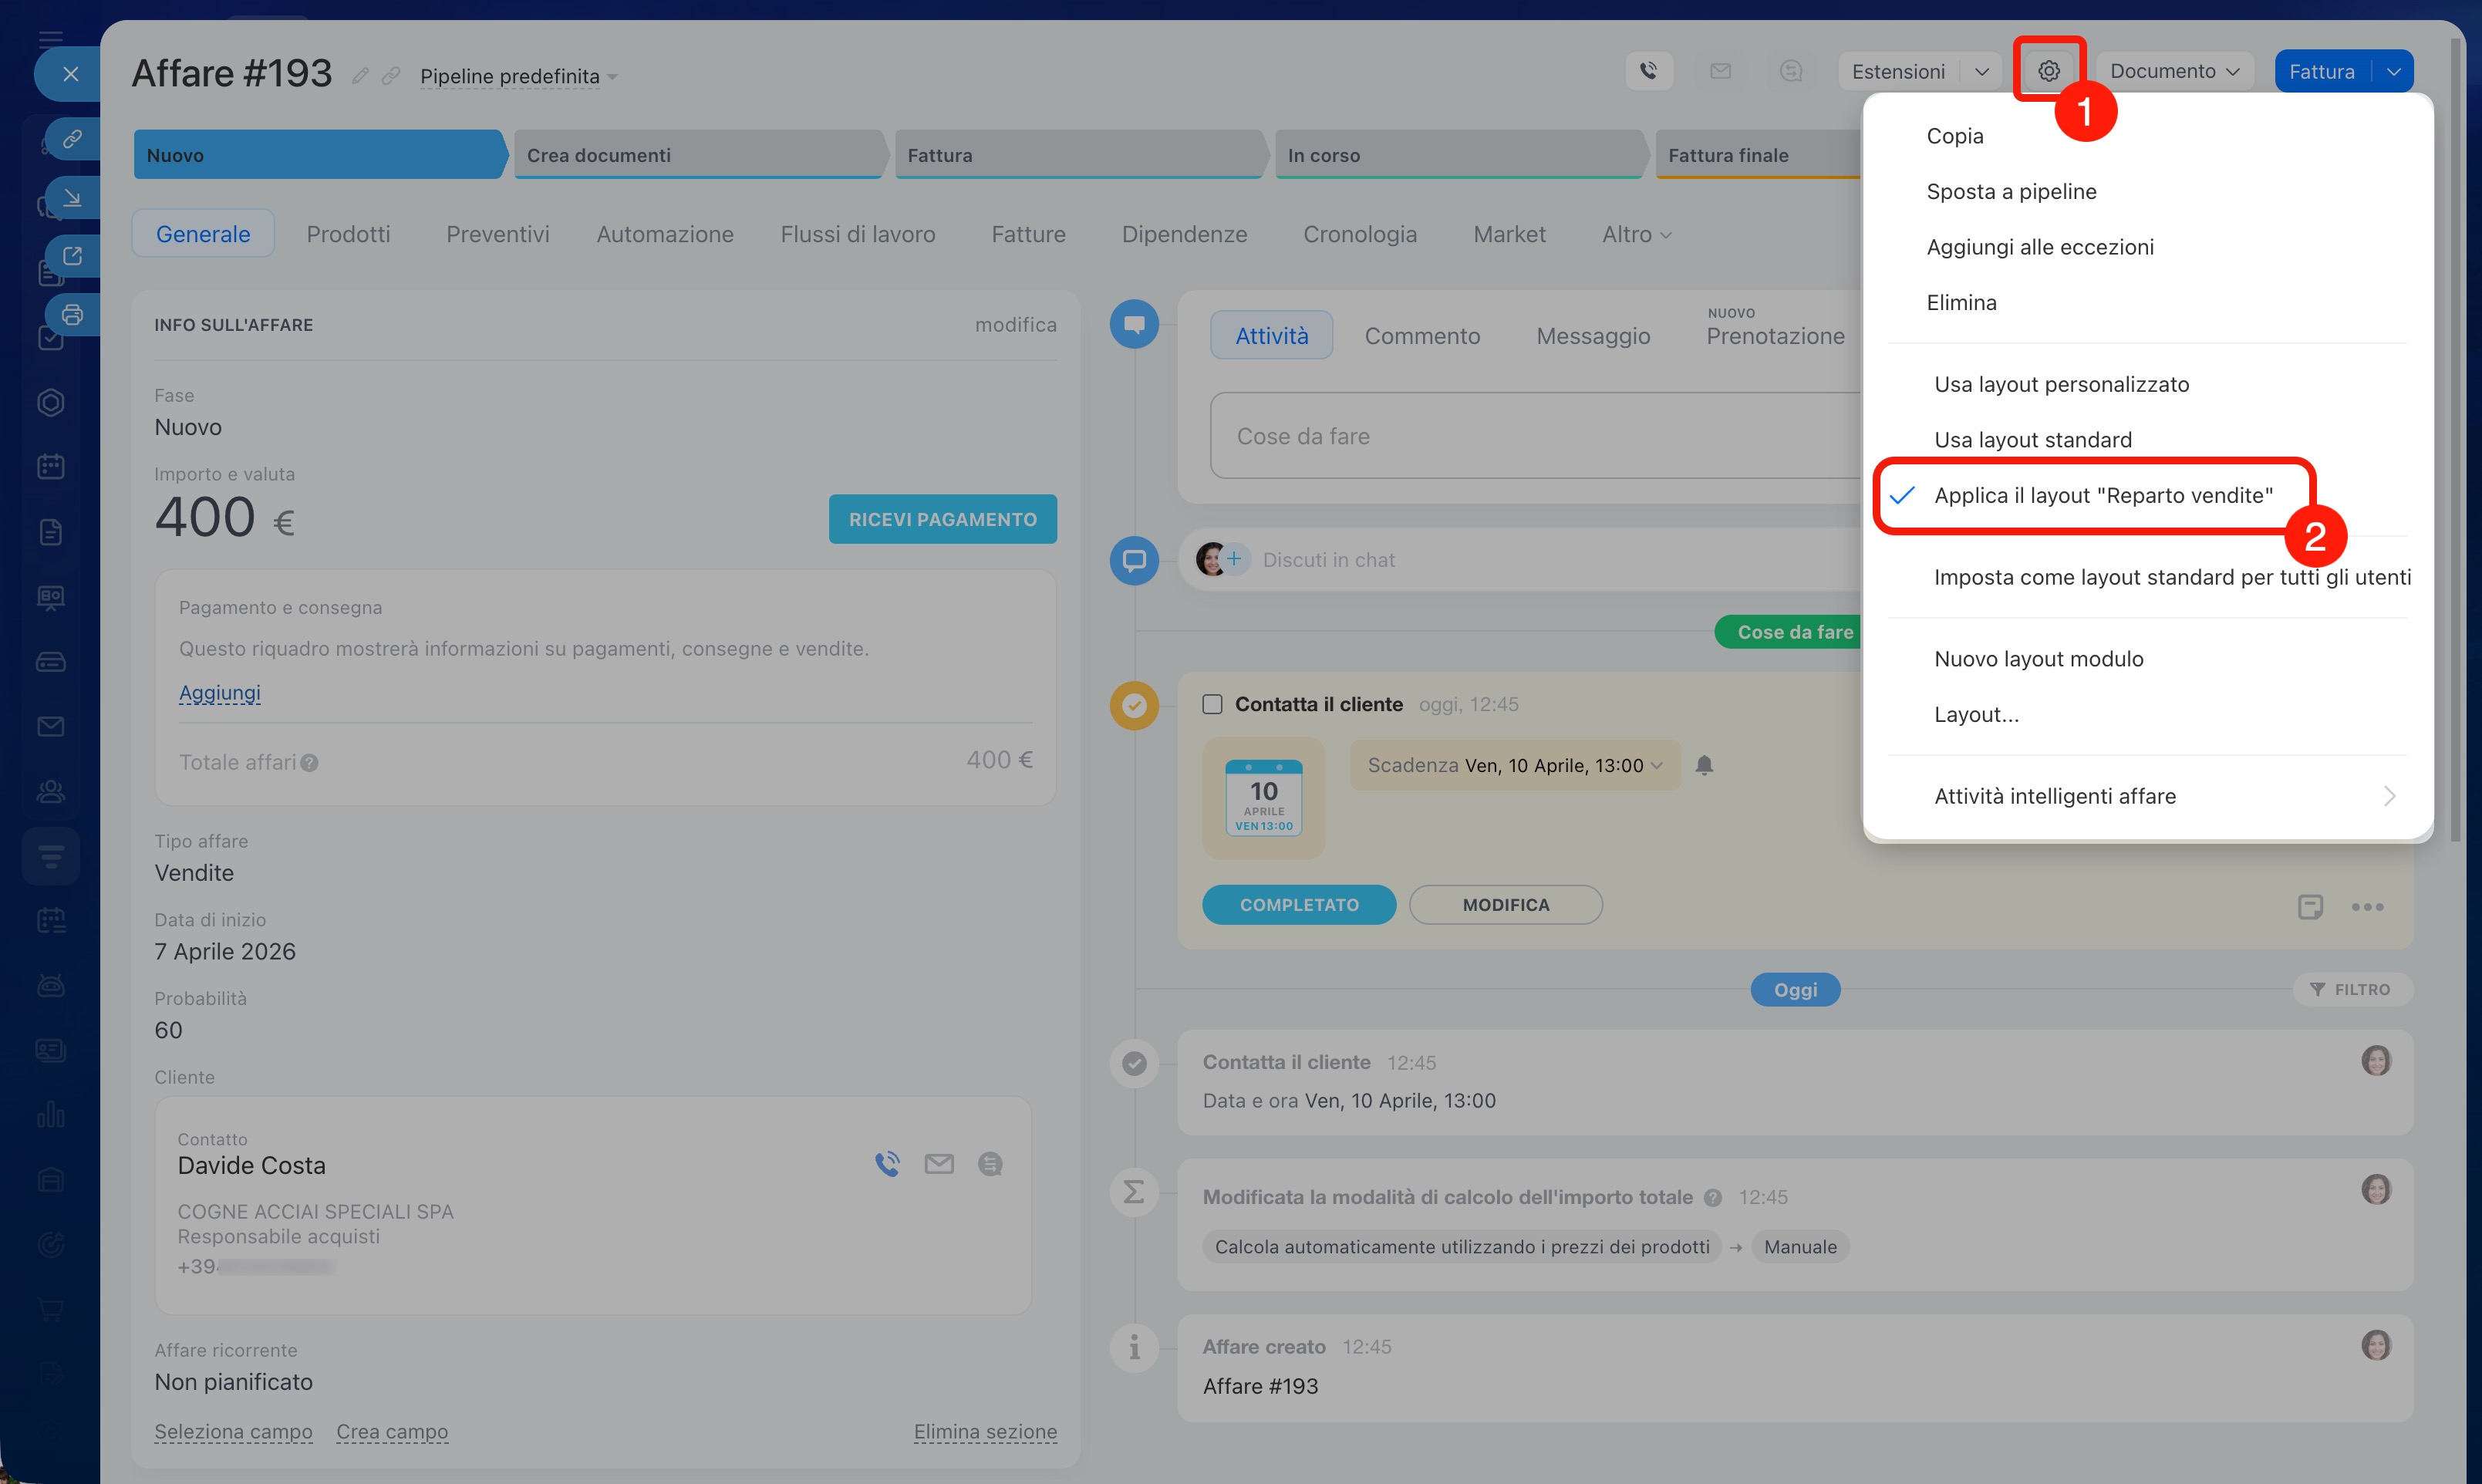
Task: Click the note icon on activity card
Action: [x=2309, y=906]
